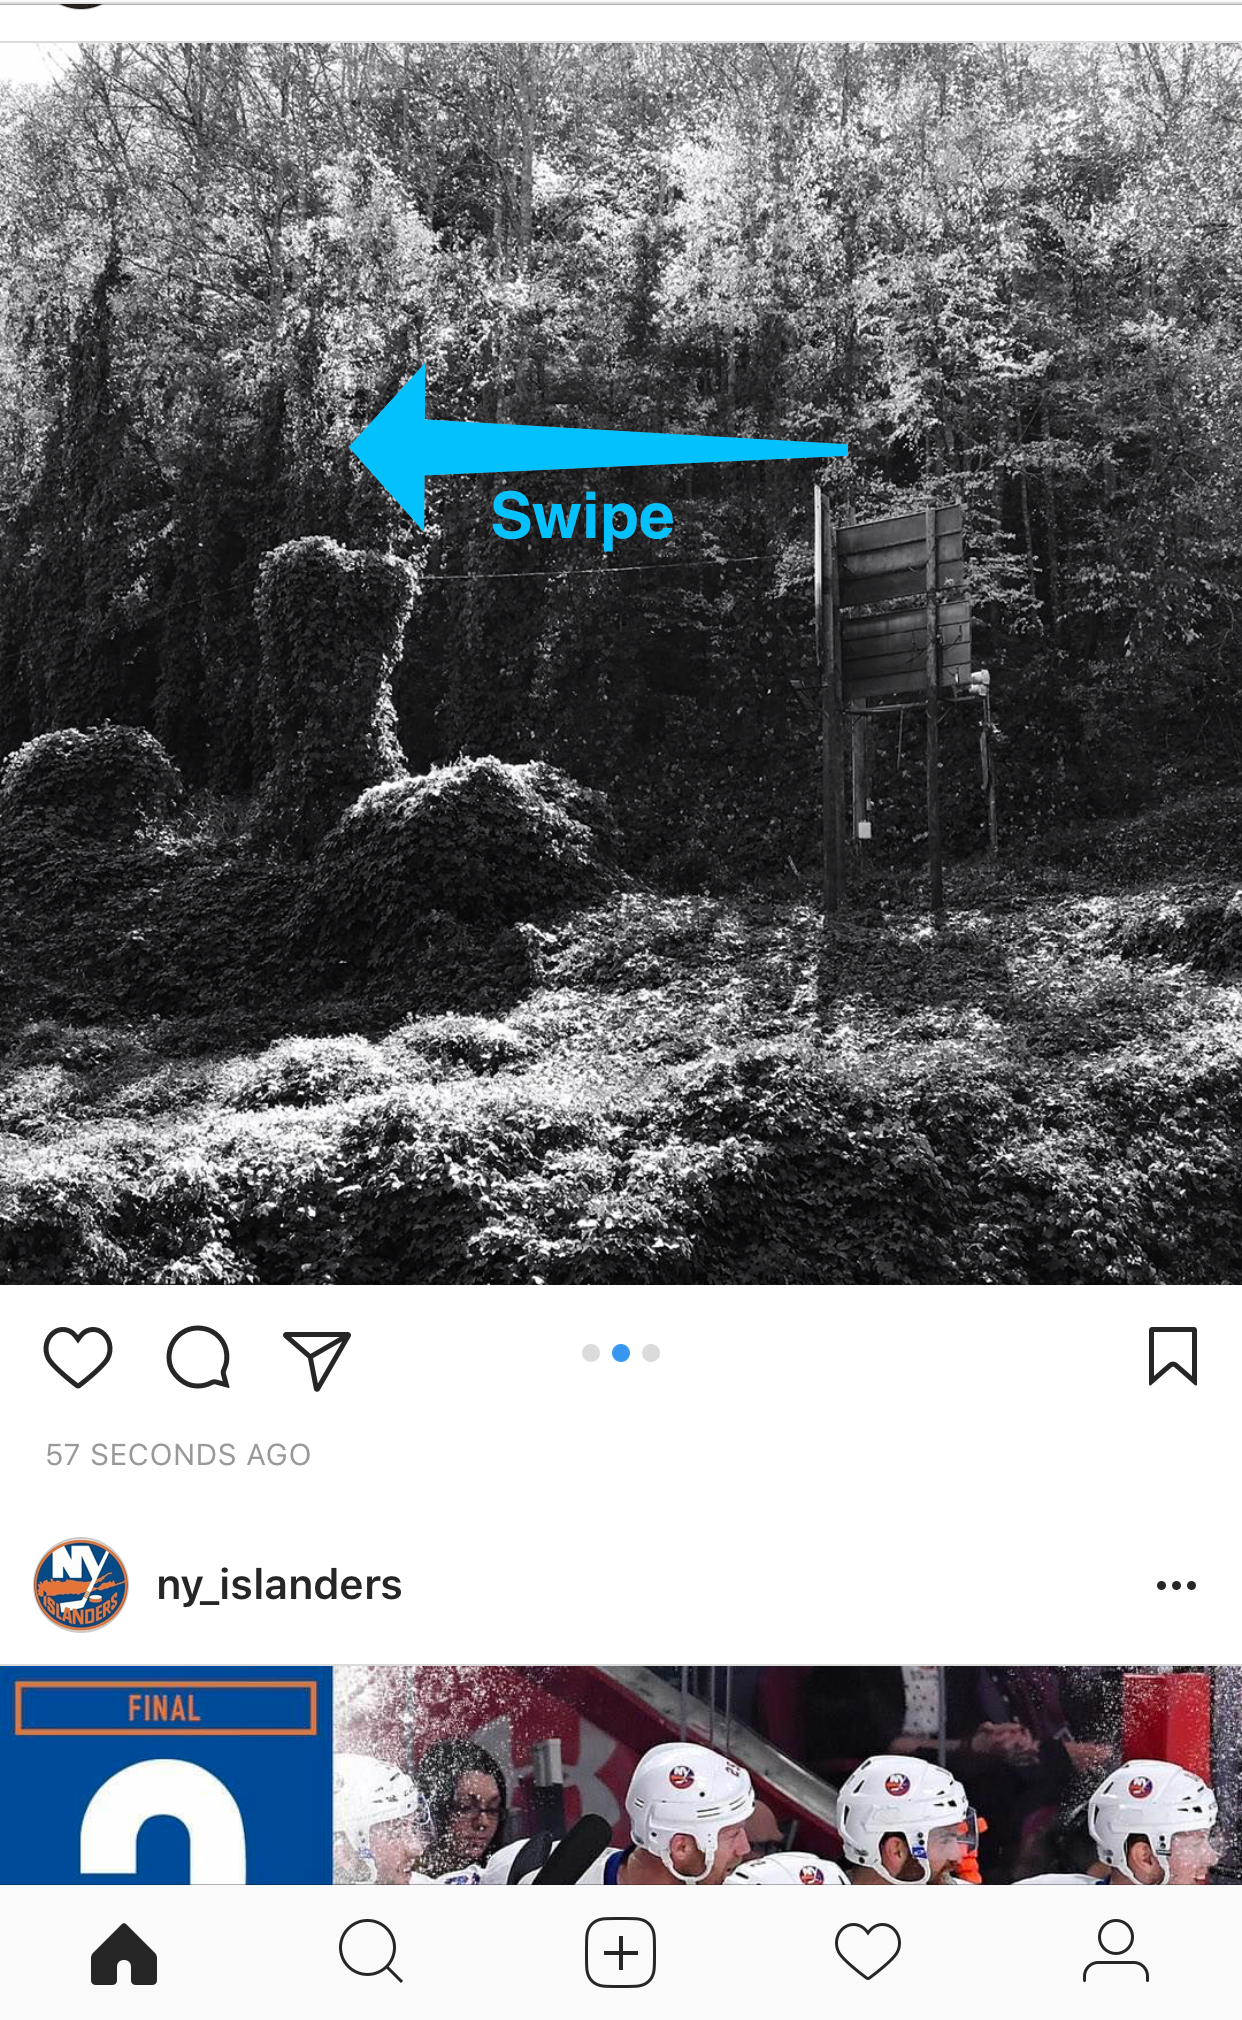The image size is (1242, 2020).
Task: Open the Search tab magnifier
Action: [371, 1951]
